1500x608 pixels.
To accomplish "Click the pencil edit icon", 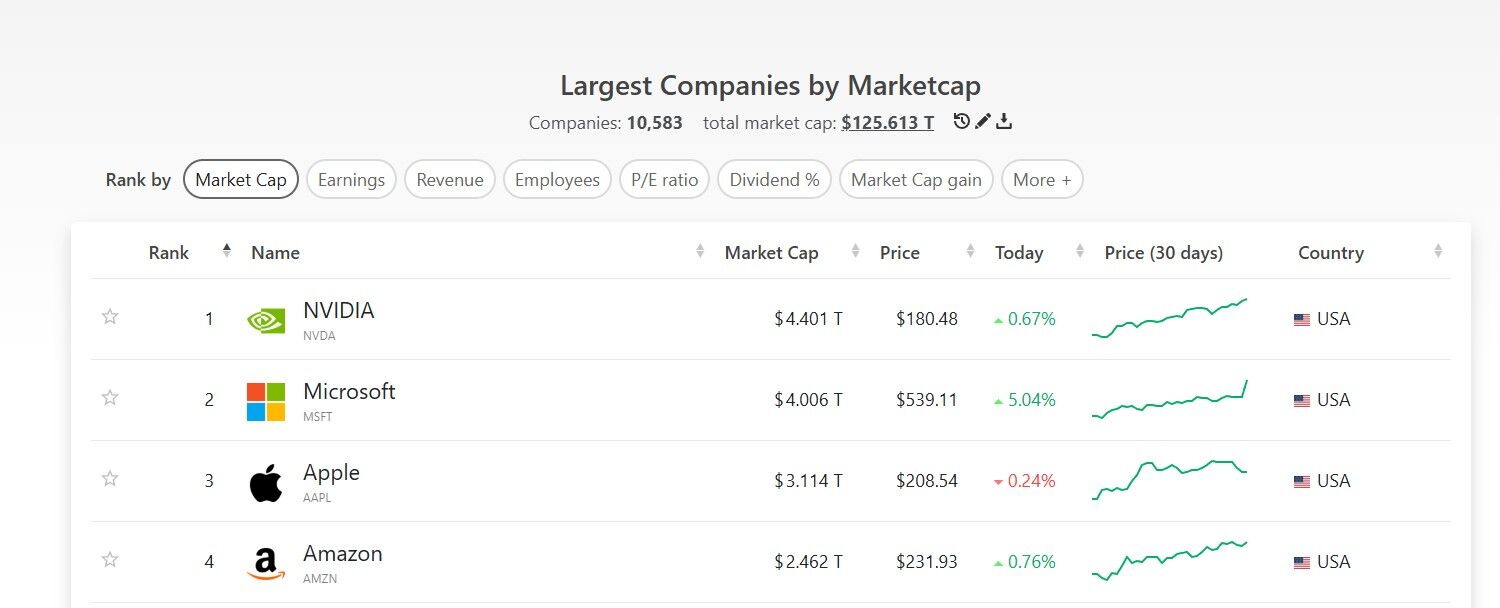I will pos(983,122).
